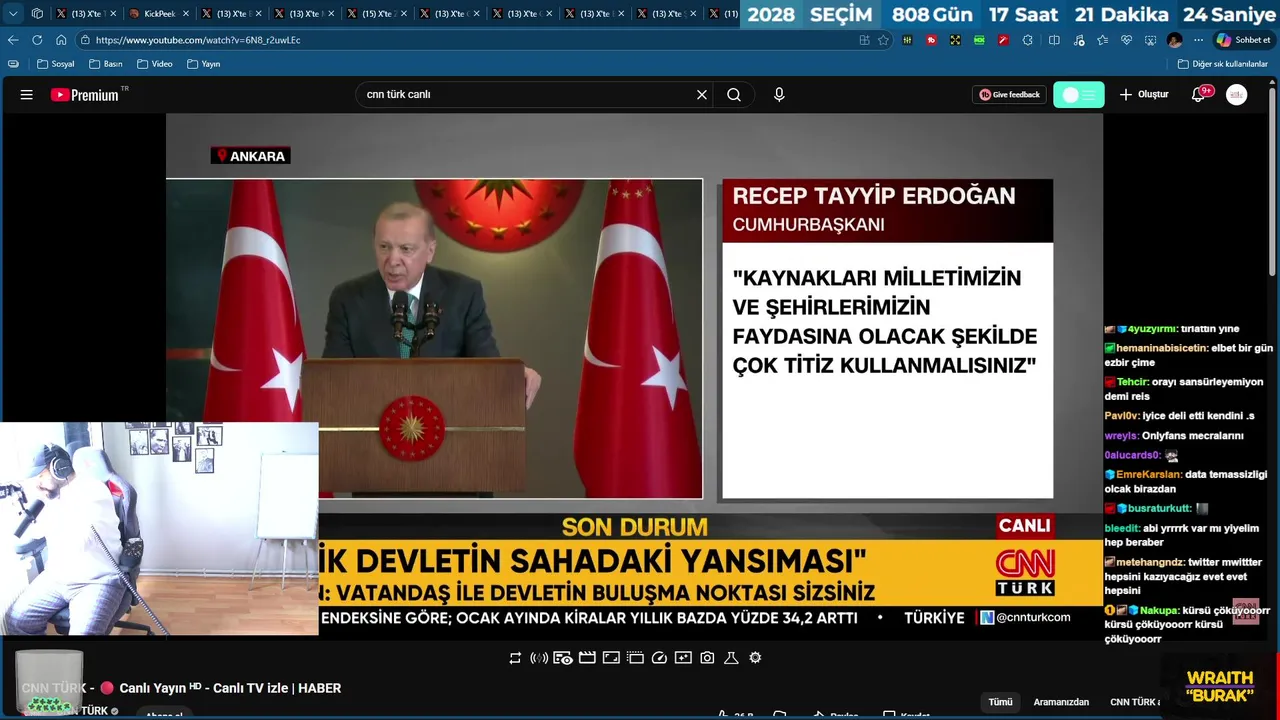Open Sohbet et Copilot chat
Image resolution: width=1280 pixels, height=720 pixels.
coord(1243,40)
